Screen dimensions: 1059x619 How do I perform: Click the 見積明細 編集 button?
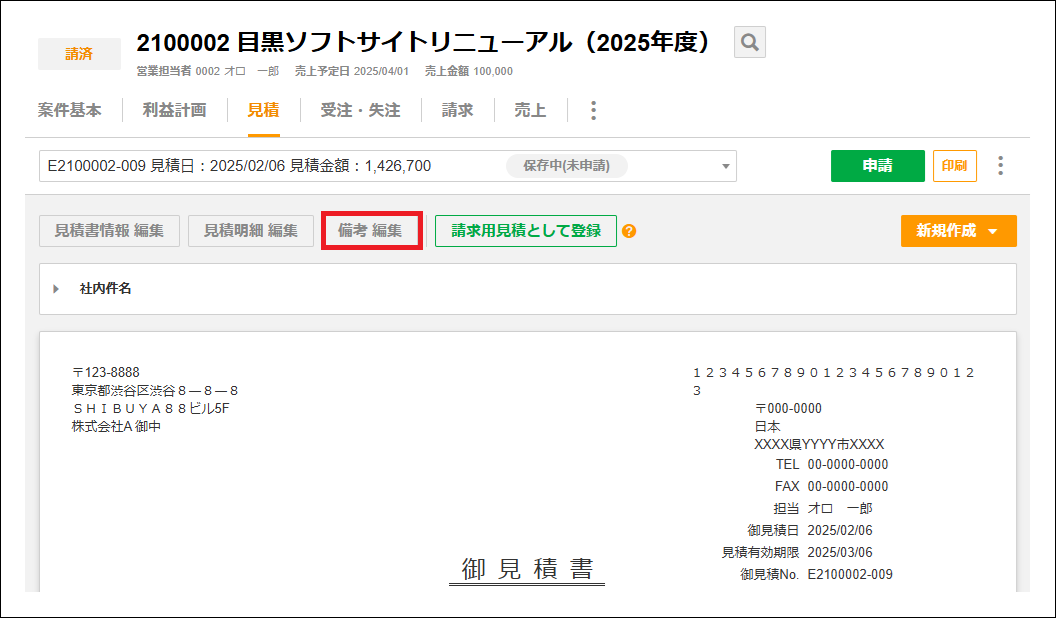pyautogui.click(x=250, y=230)
